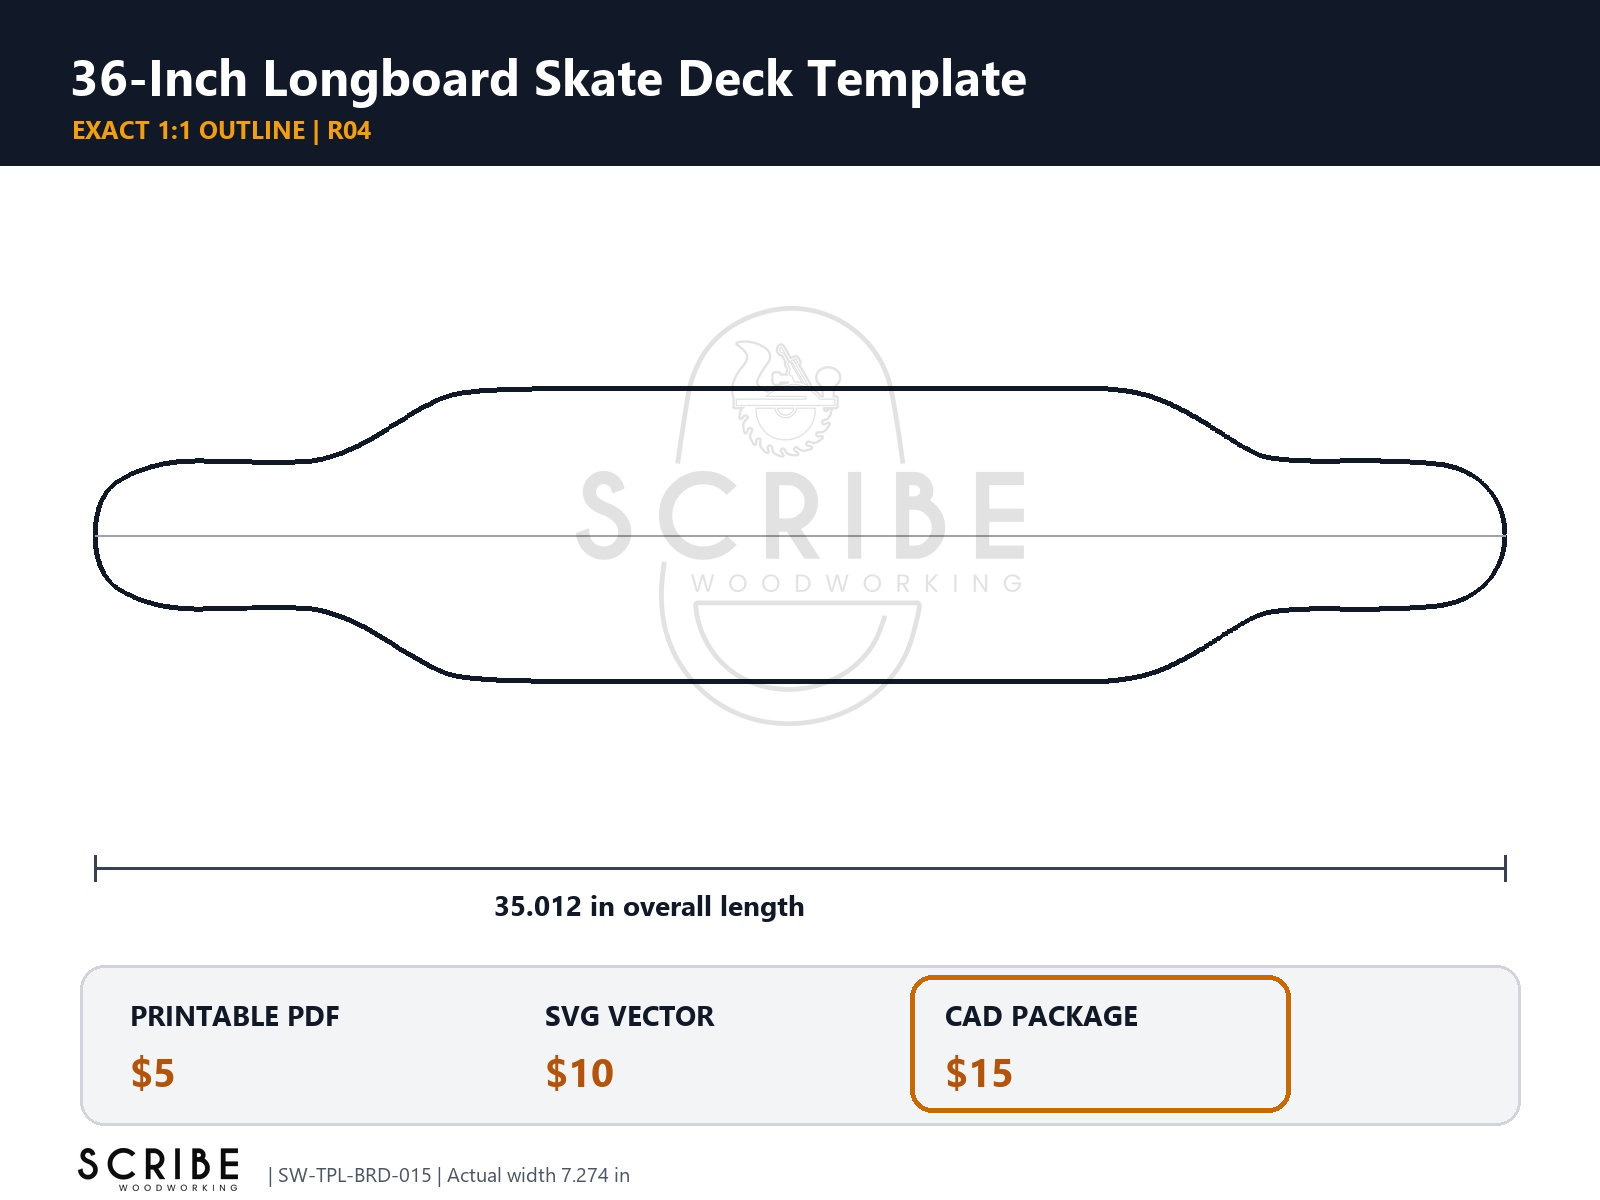1600x1200 pixels.
Task: Pick the SVG VECTOR $10 option
Action: click(630, 1044)
